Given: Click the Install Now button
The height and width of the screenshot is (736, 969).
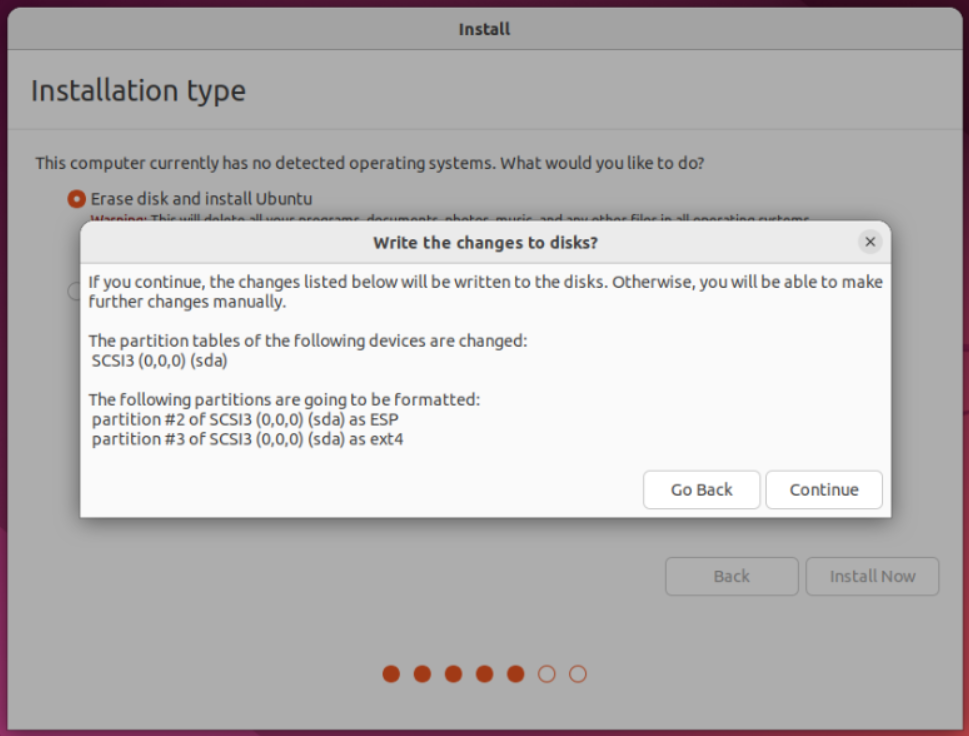Looking at the screenshot, I should pyautogui.click(x=872, y=576).
